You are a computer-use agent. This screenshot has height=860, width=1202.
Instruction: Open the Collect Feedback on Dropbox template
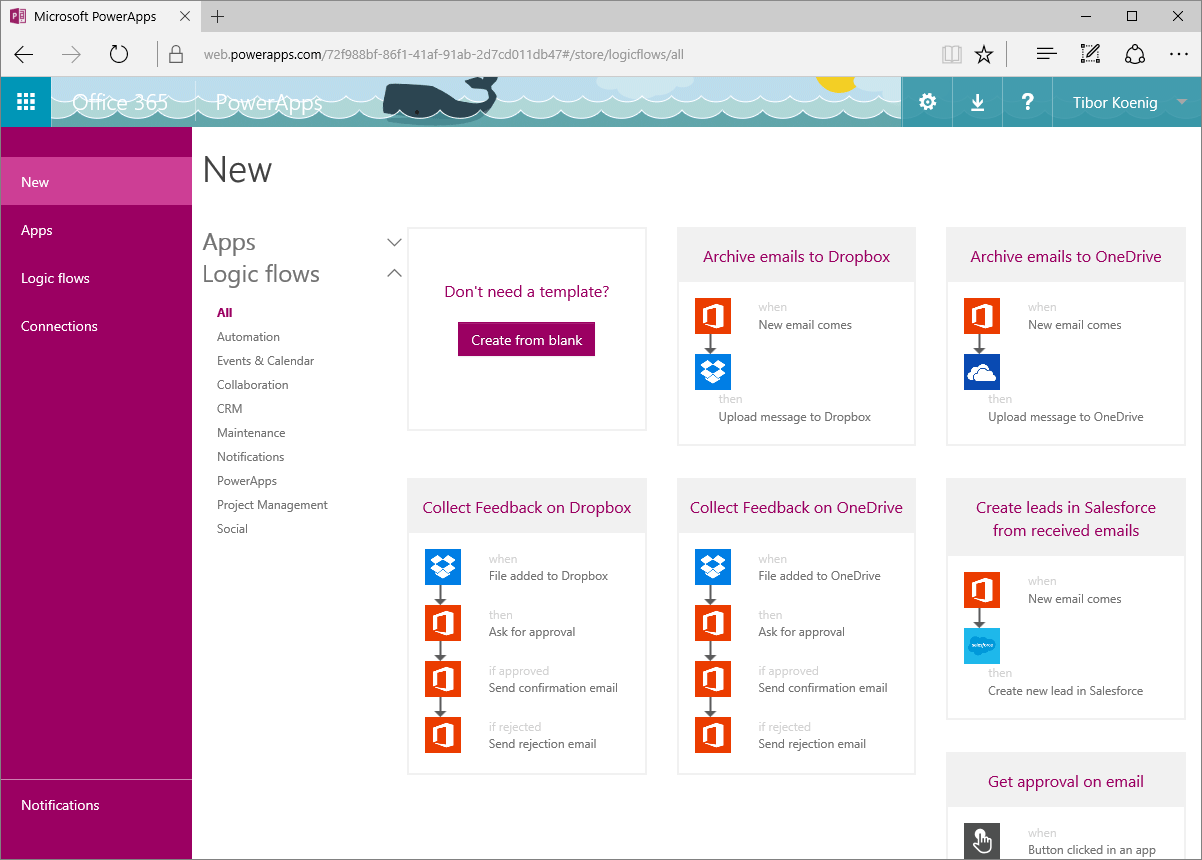(x=527, y=507)
